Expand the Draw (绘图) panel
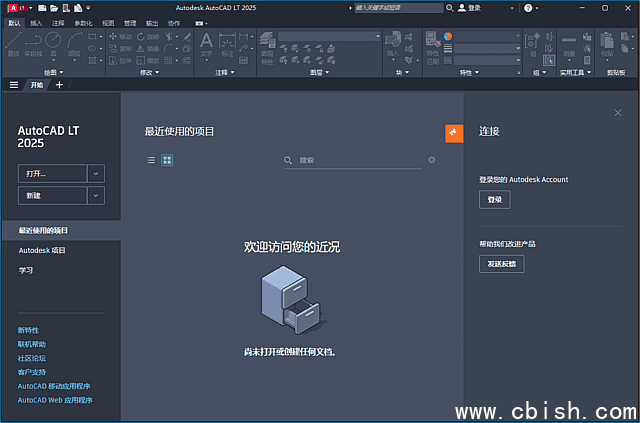Viewport: 640px width, 423px height. [54, 72]
